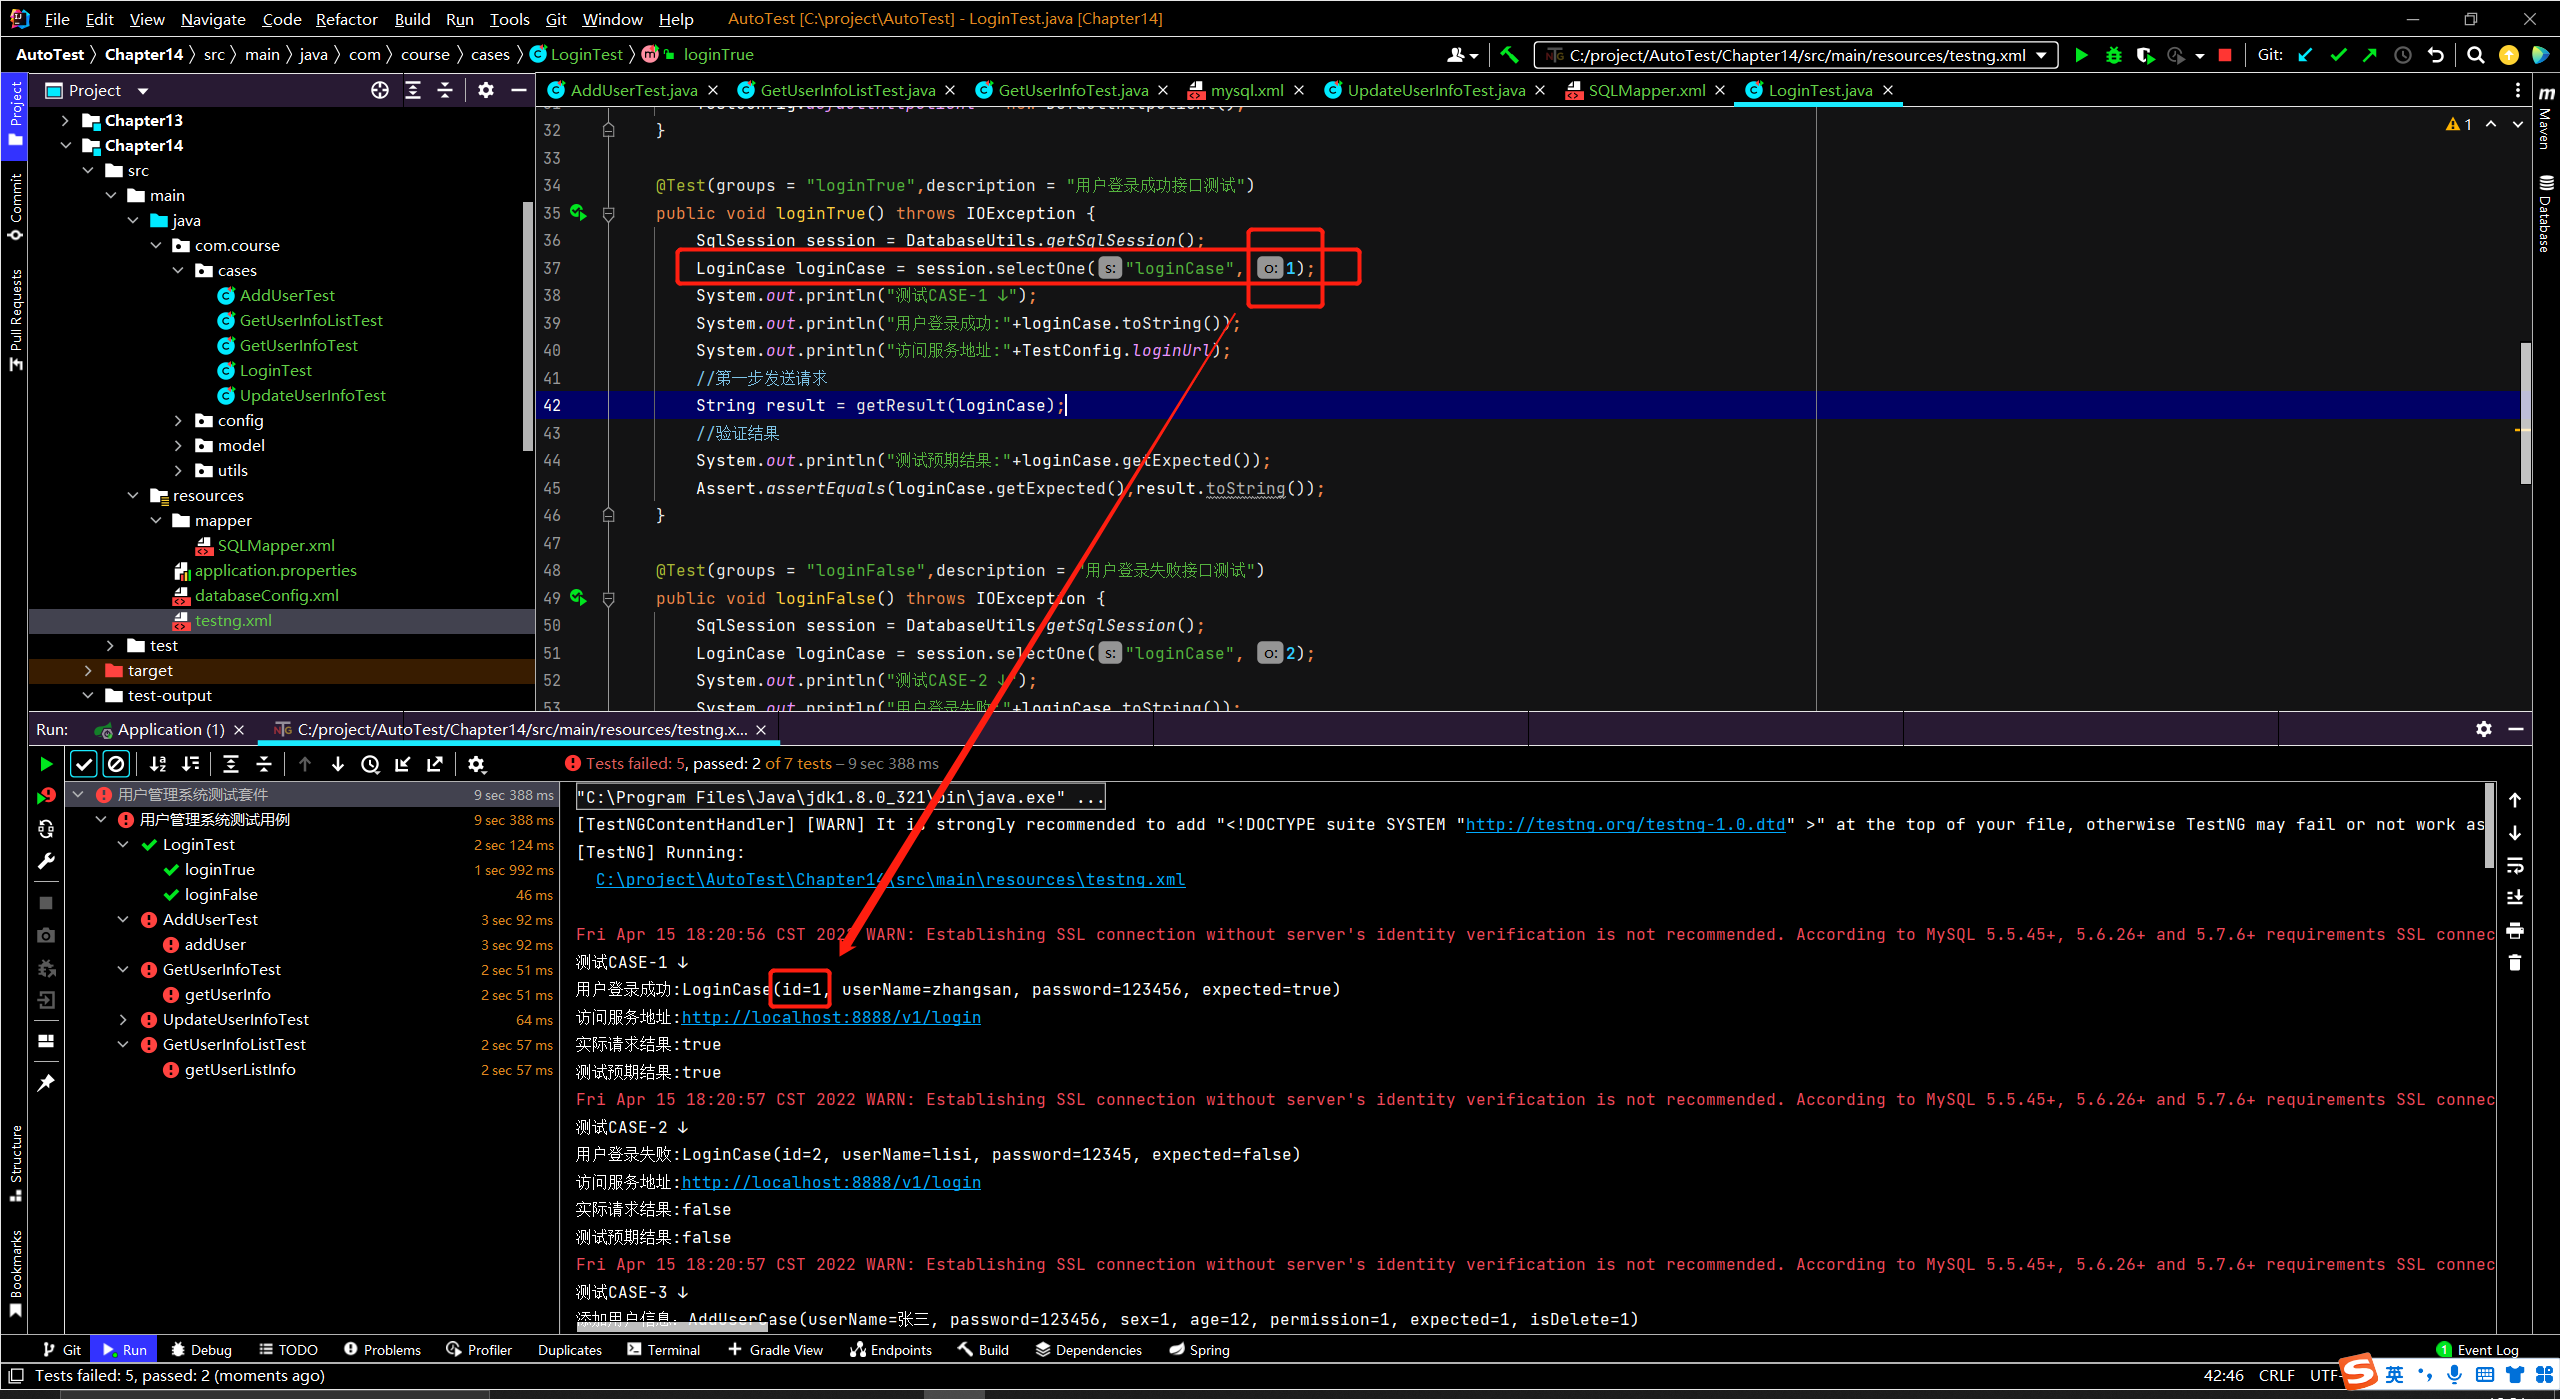Select testng.xml in project tree
Viewport: 2560px width, 1399px height.
[233, 621]
